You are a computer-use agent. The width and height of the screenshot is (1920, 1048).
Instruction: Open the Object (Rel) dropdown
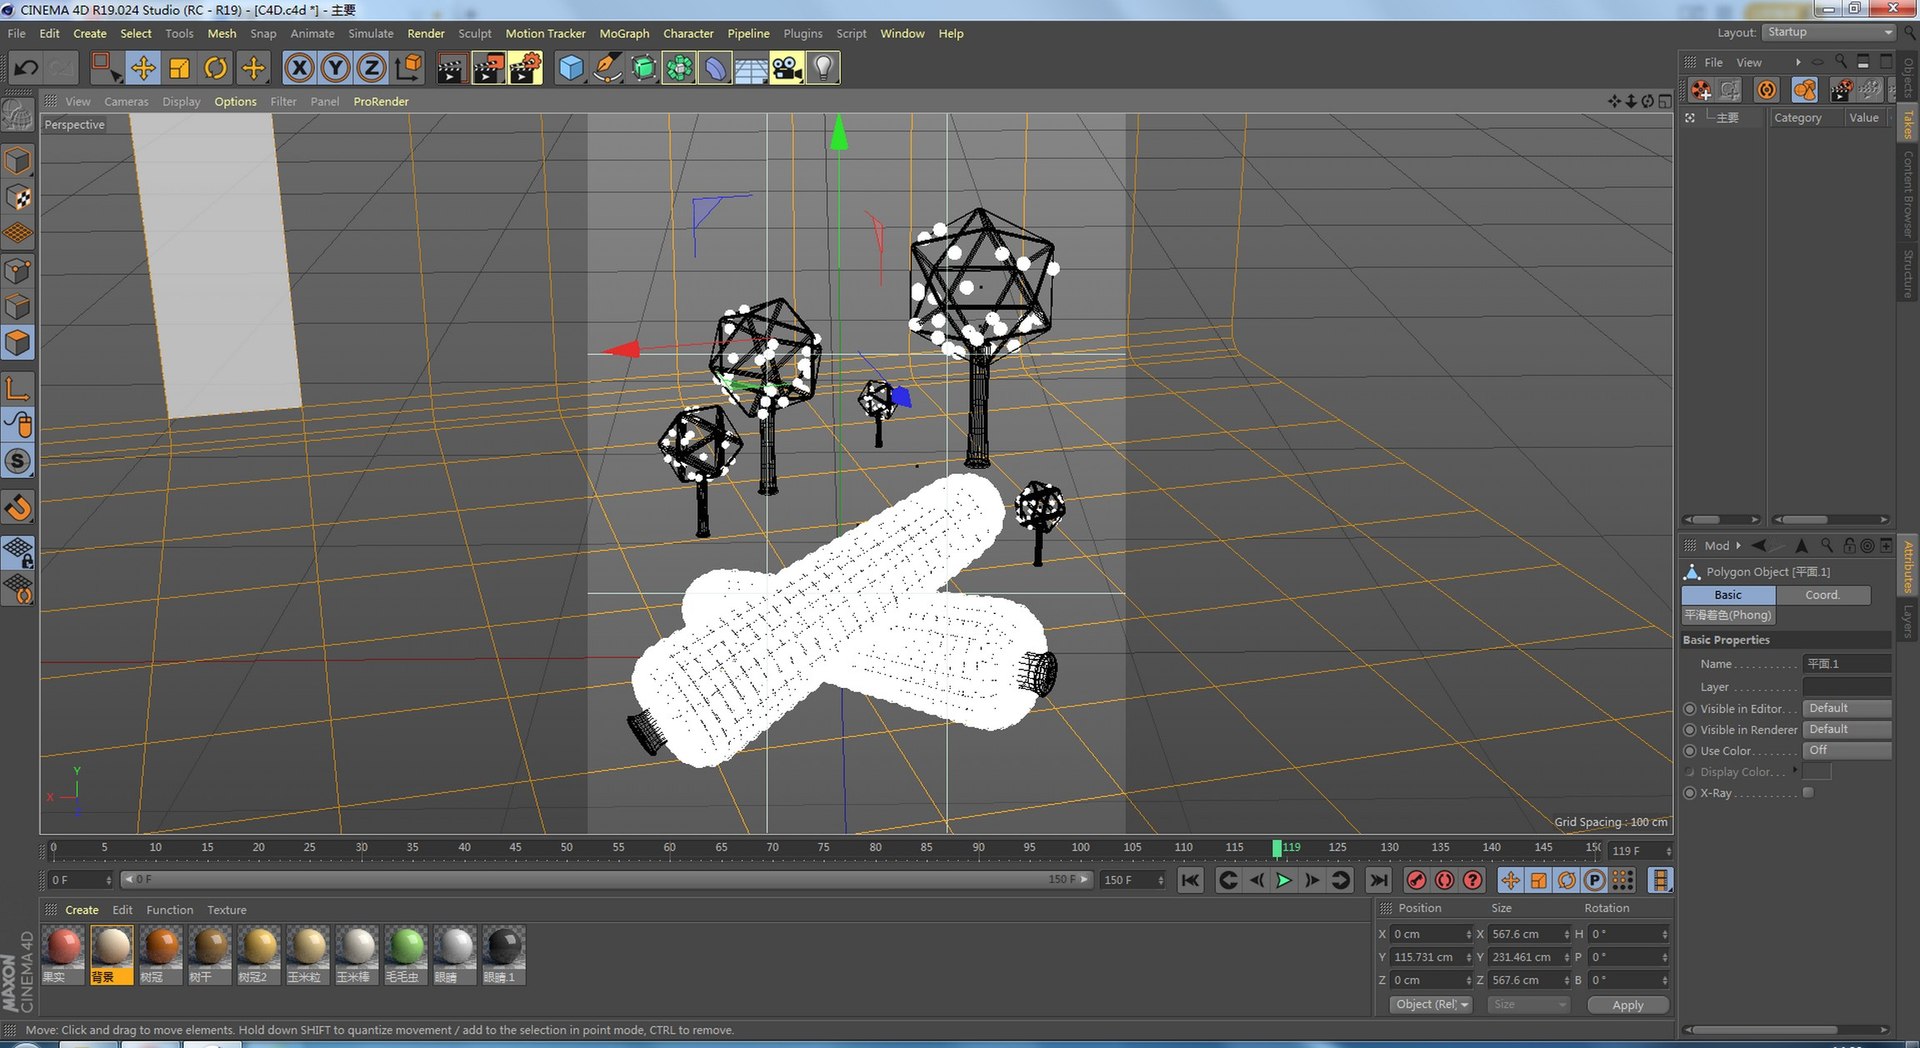[x=1431, y=1004]
